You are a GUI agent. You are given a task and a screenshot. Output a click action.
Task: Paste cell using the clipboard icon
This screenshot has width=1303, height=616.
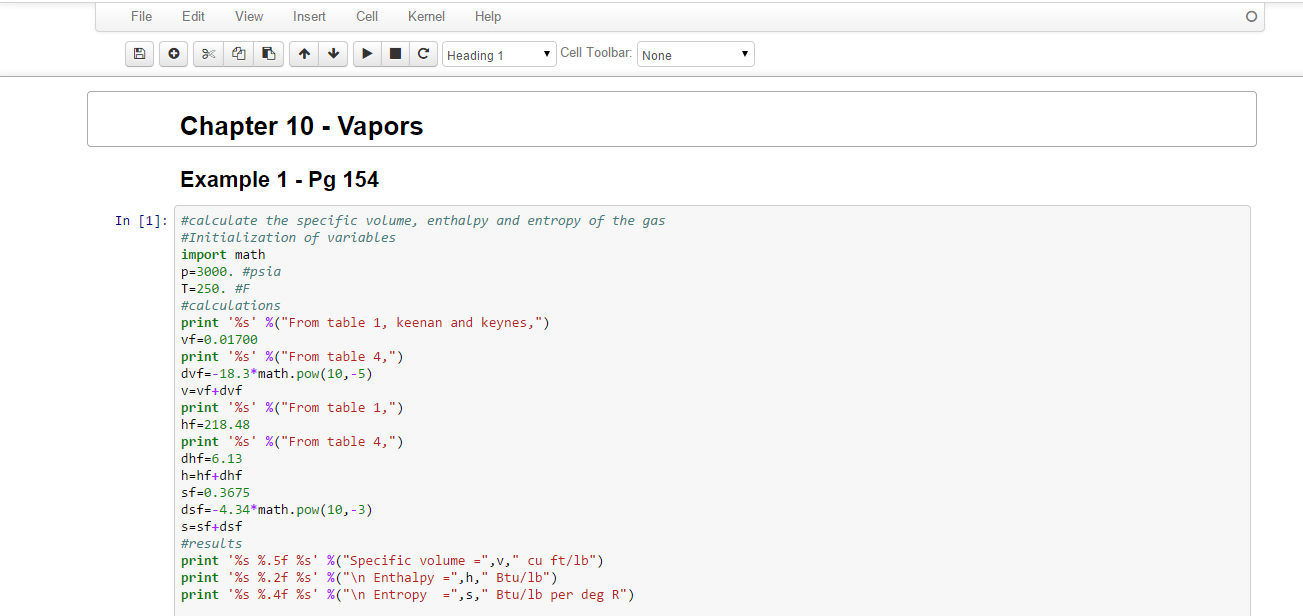(x=268, y=54)
